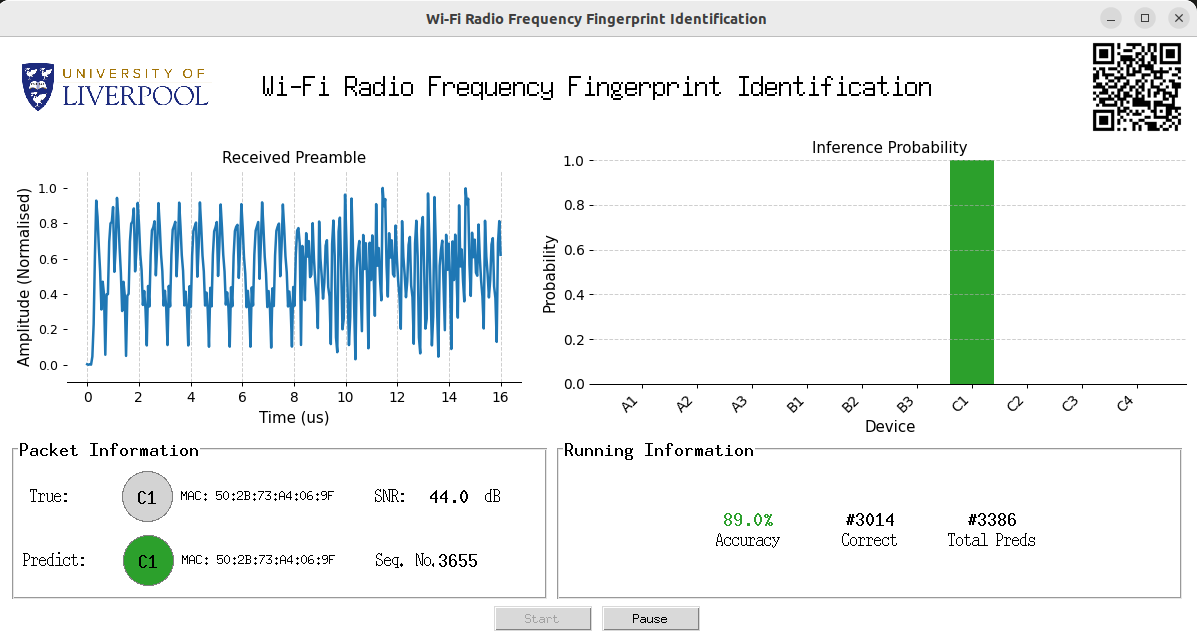
Task: Click the QR code in the top right corner
Action: [x=1136, y=85]
